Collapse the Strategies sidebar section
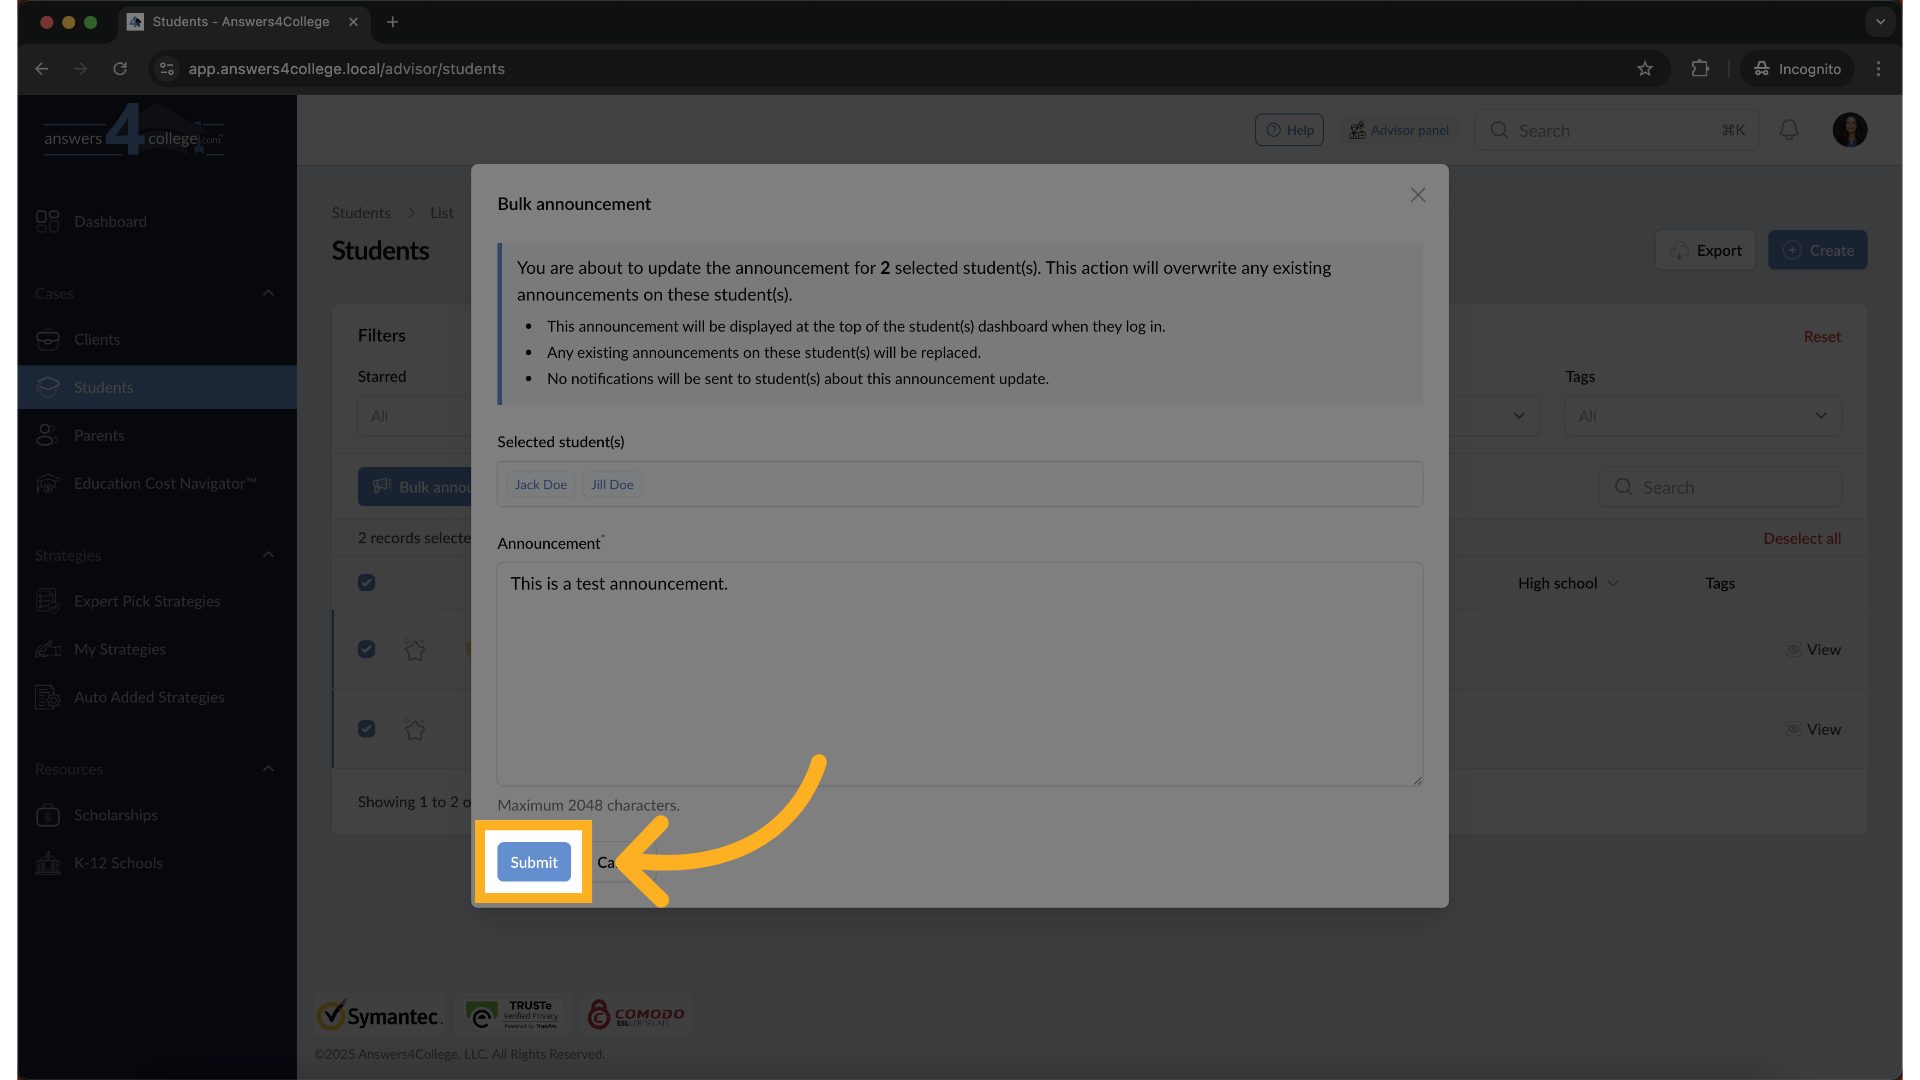This screenshot has height=1080, width=1920. tap(268, 555)
